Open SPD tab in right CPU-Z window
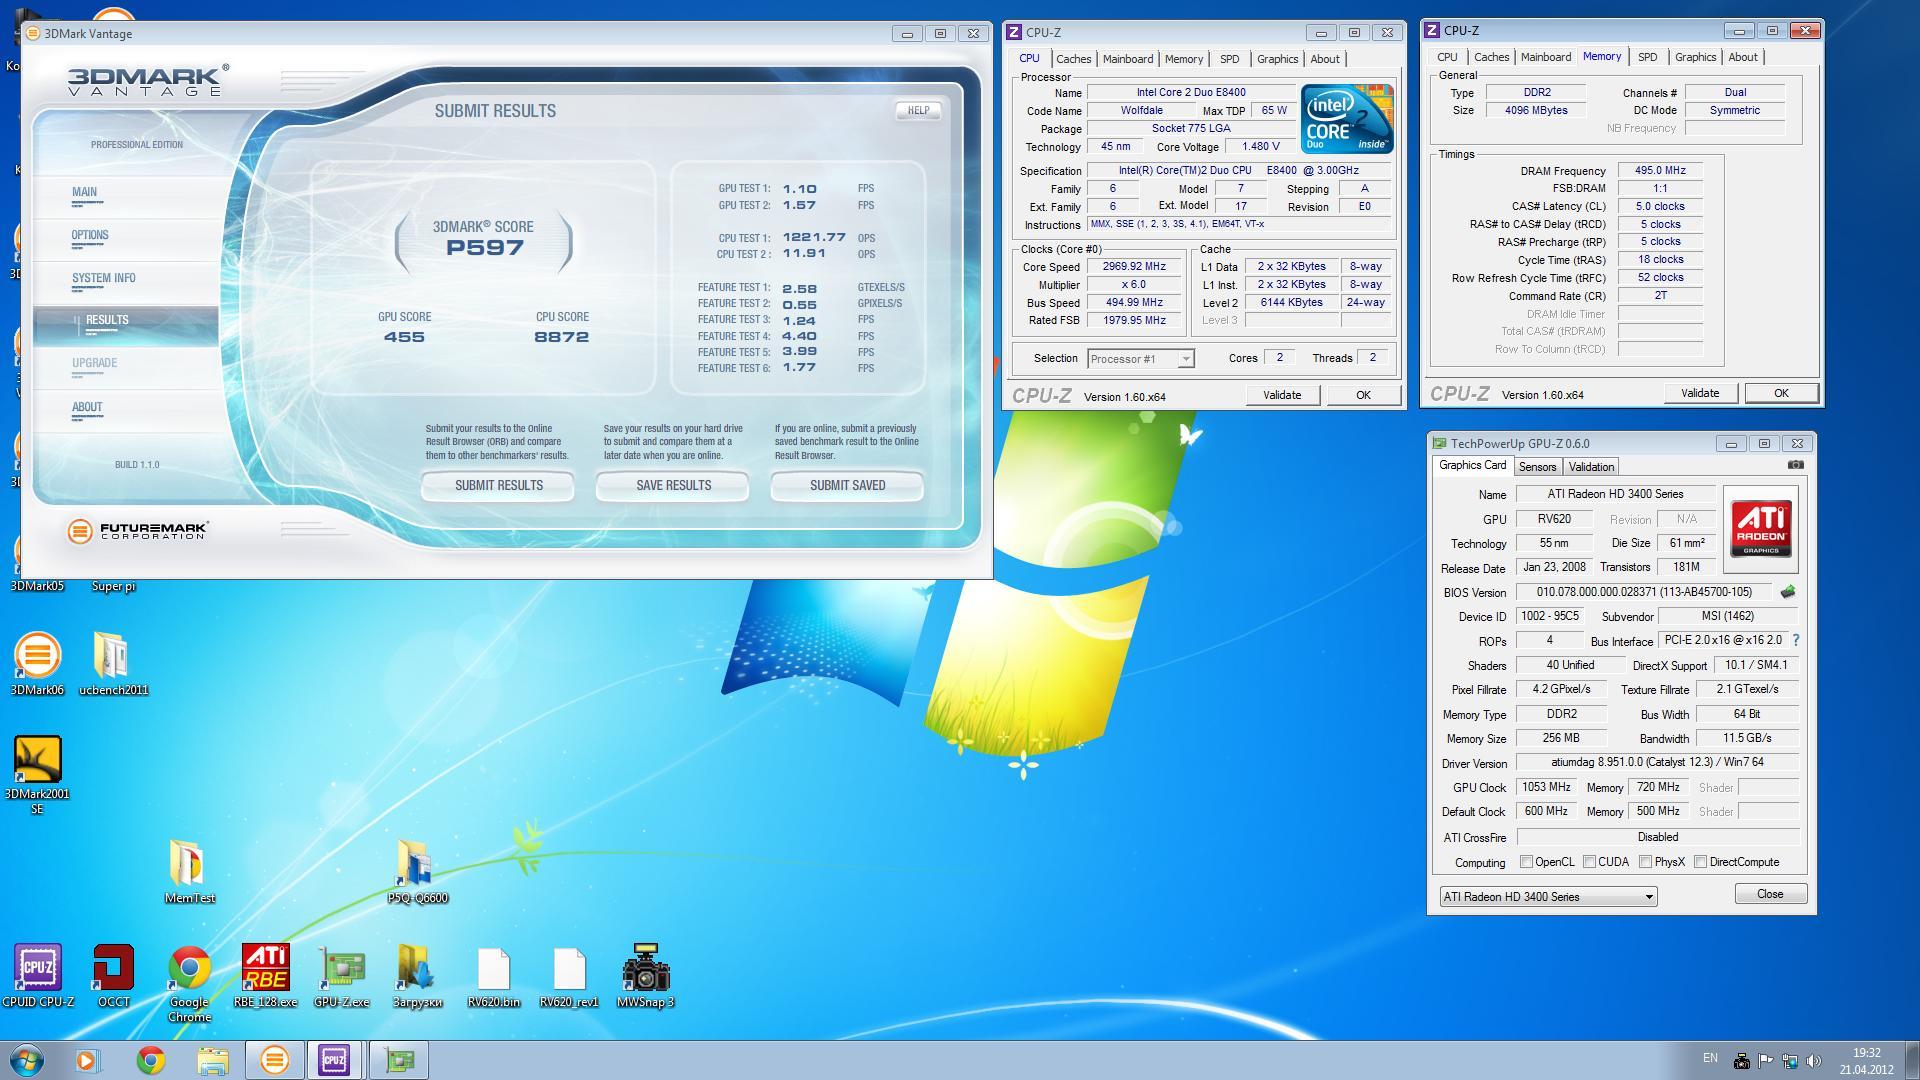Viewport: 1920px width, 1080px height. pos(1647,57)
